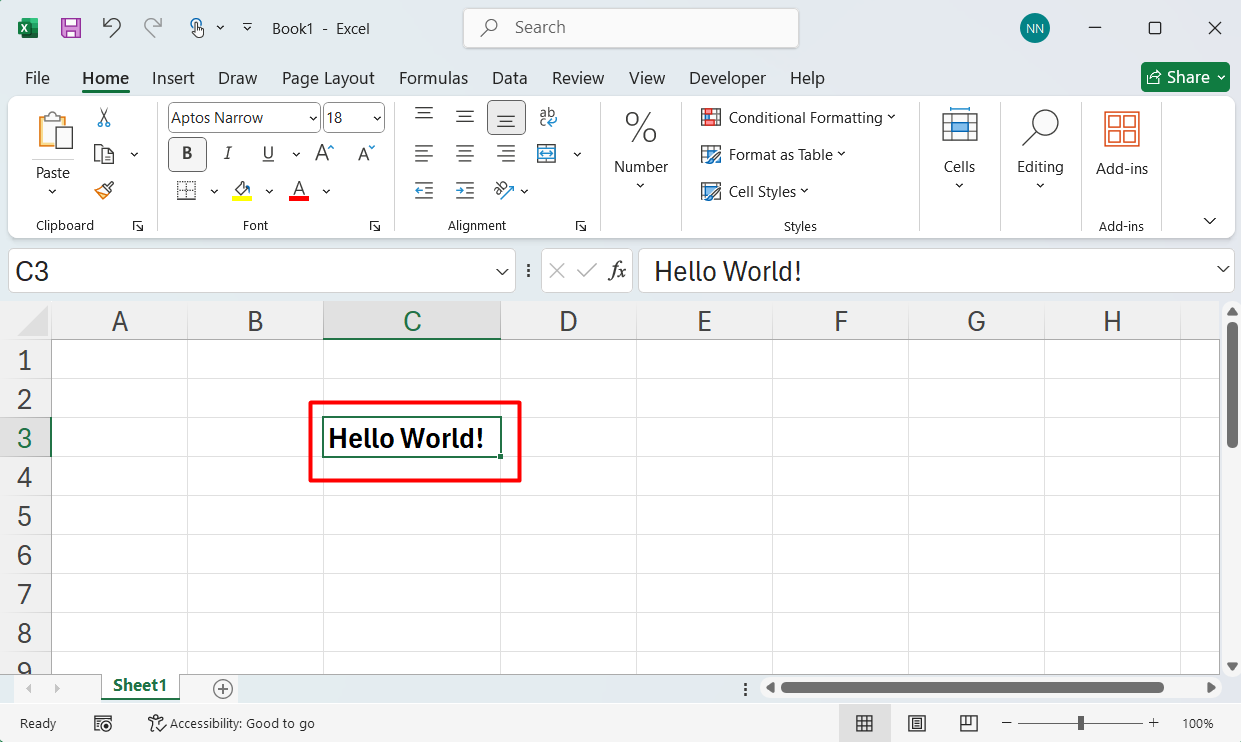
Task: Click the Wrap Text icon
Action: (547, 118)
